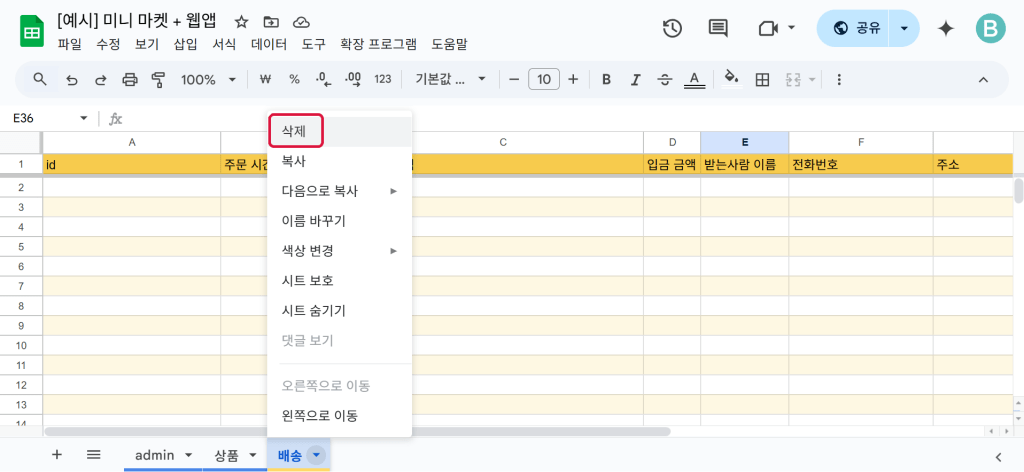Open the borders tool icon

(x=762, y=79)
